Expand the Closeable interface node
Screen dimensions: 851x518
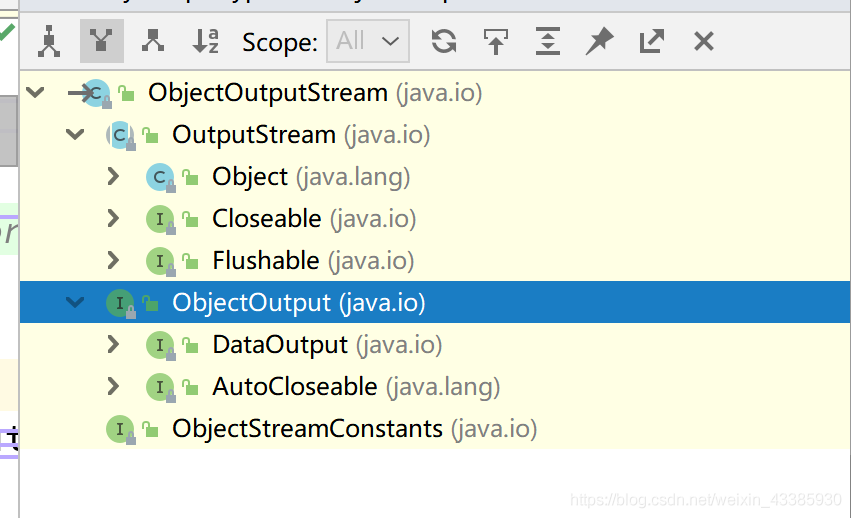point(113,219)
